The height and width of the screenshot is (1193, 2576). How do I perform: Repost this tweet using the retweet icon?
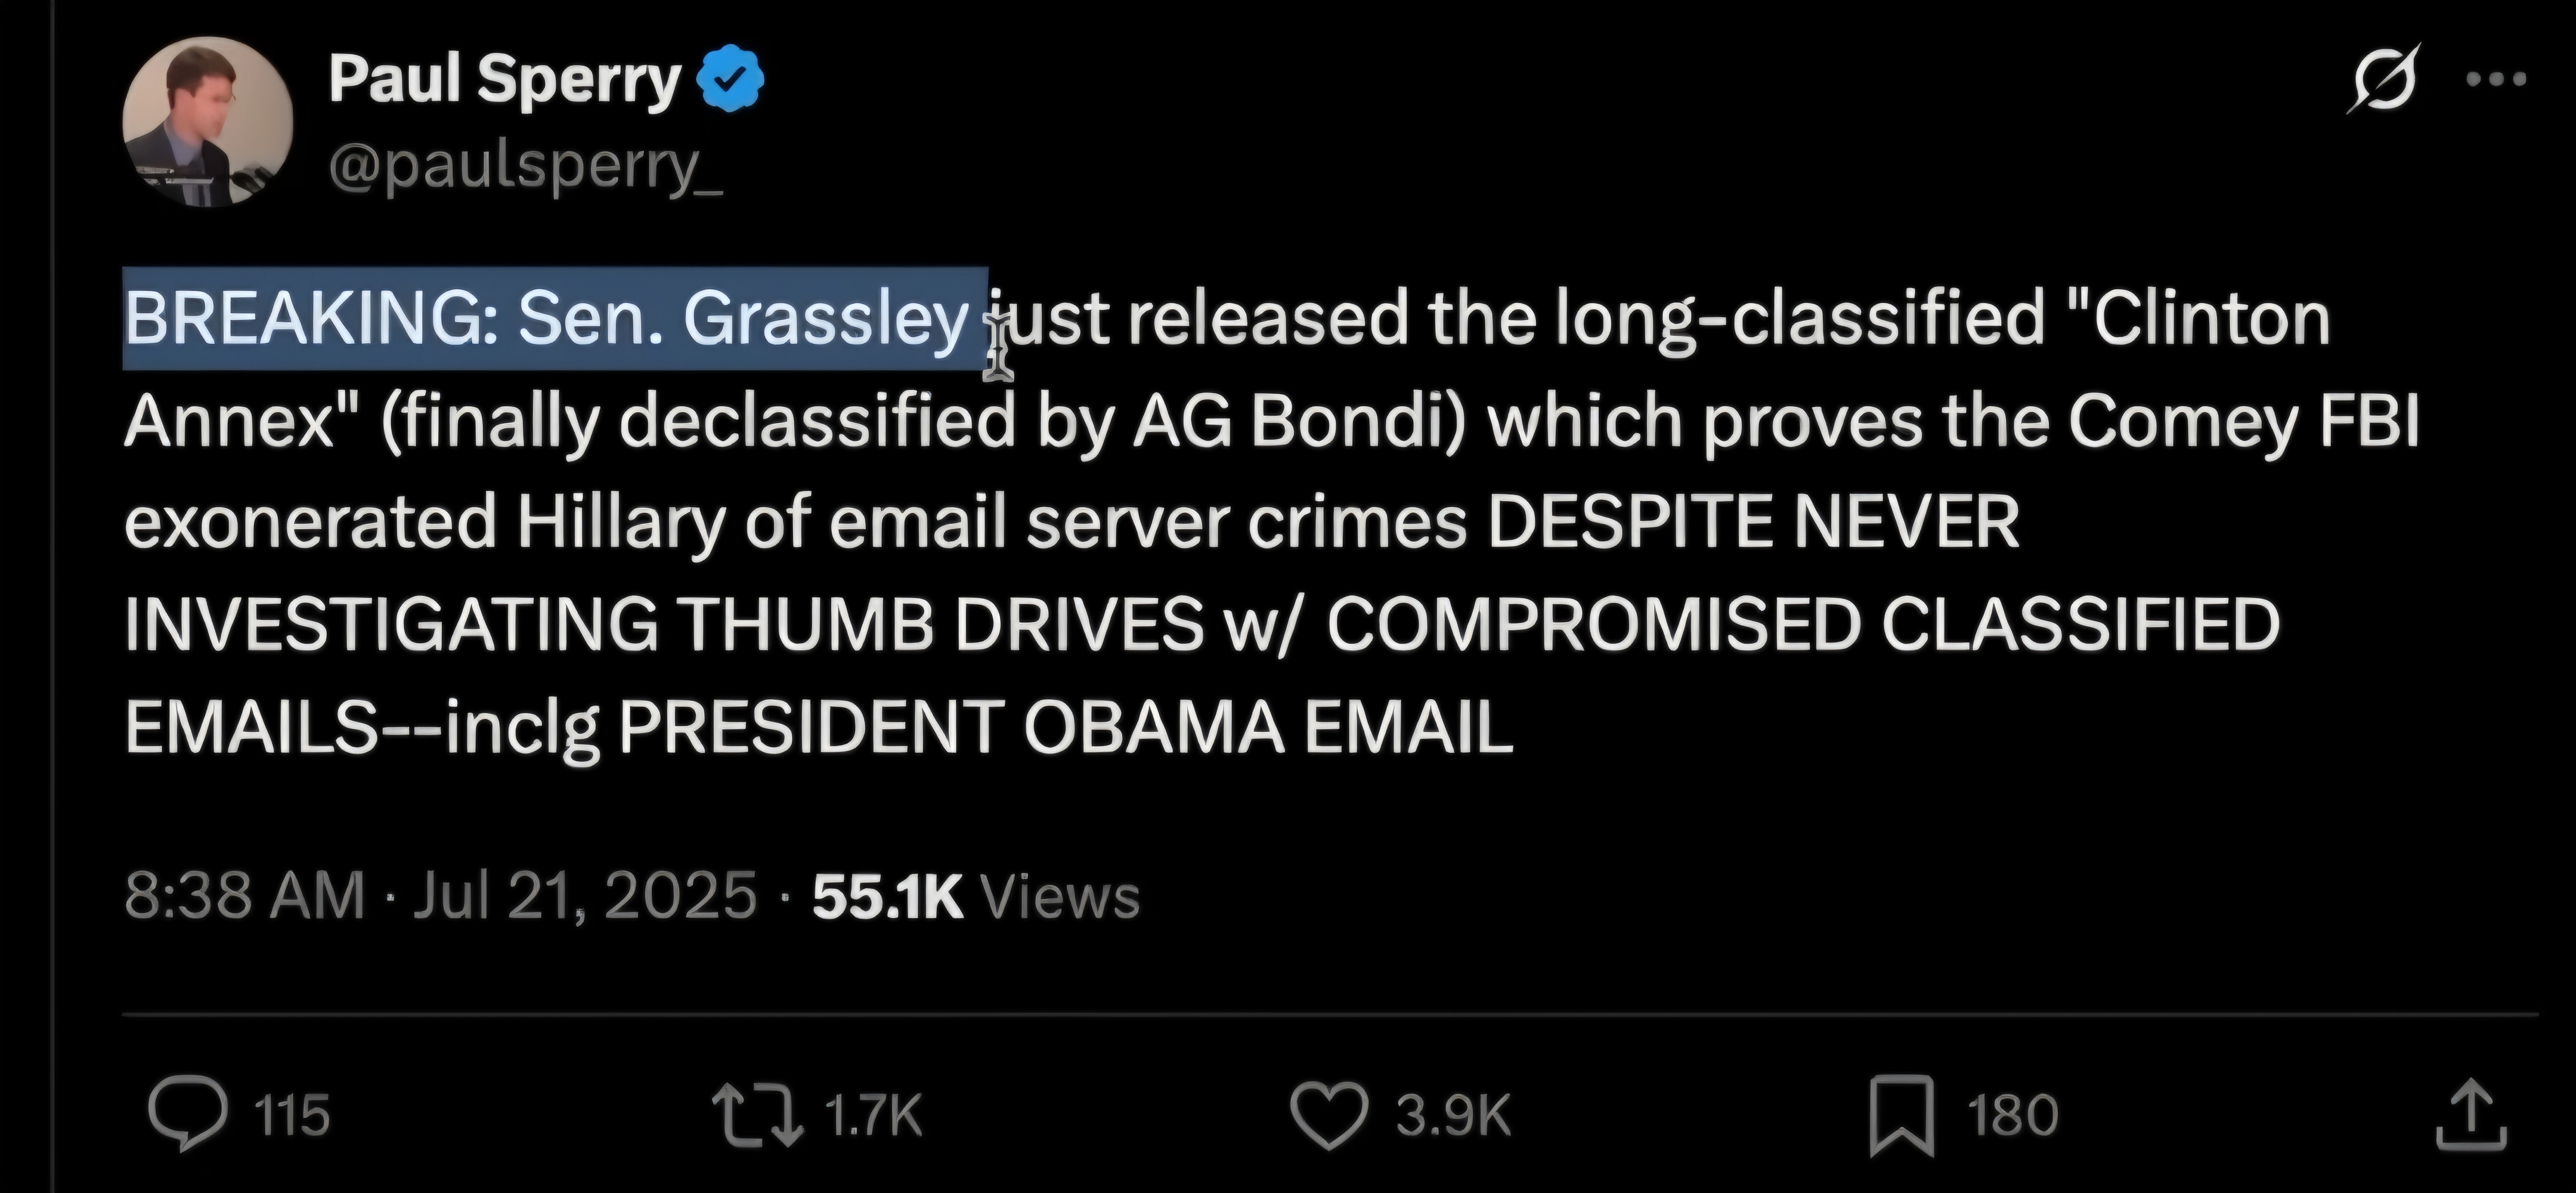point(757,1114)
